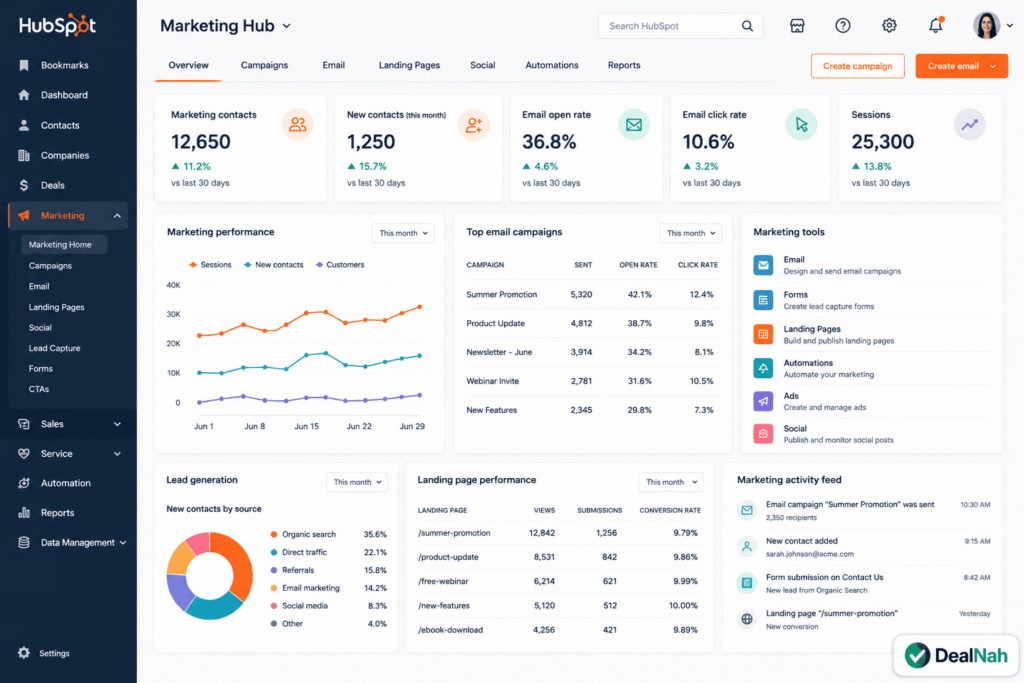The image size is (1024, 683).
Task: Switch to the Landing Pages tab
Action: [409, 65]
